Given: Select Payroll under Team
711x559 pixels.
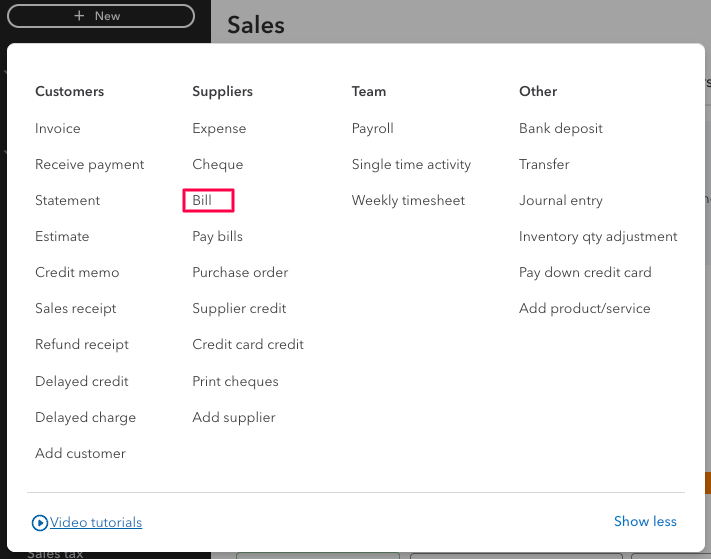Looking at the screenshot, I should 372,128.
